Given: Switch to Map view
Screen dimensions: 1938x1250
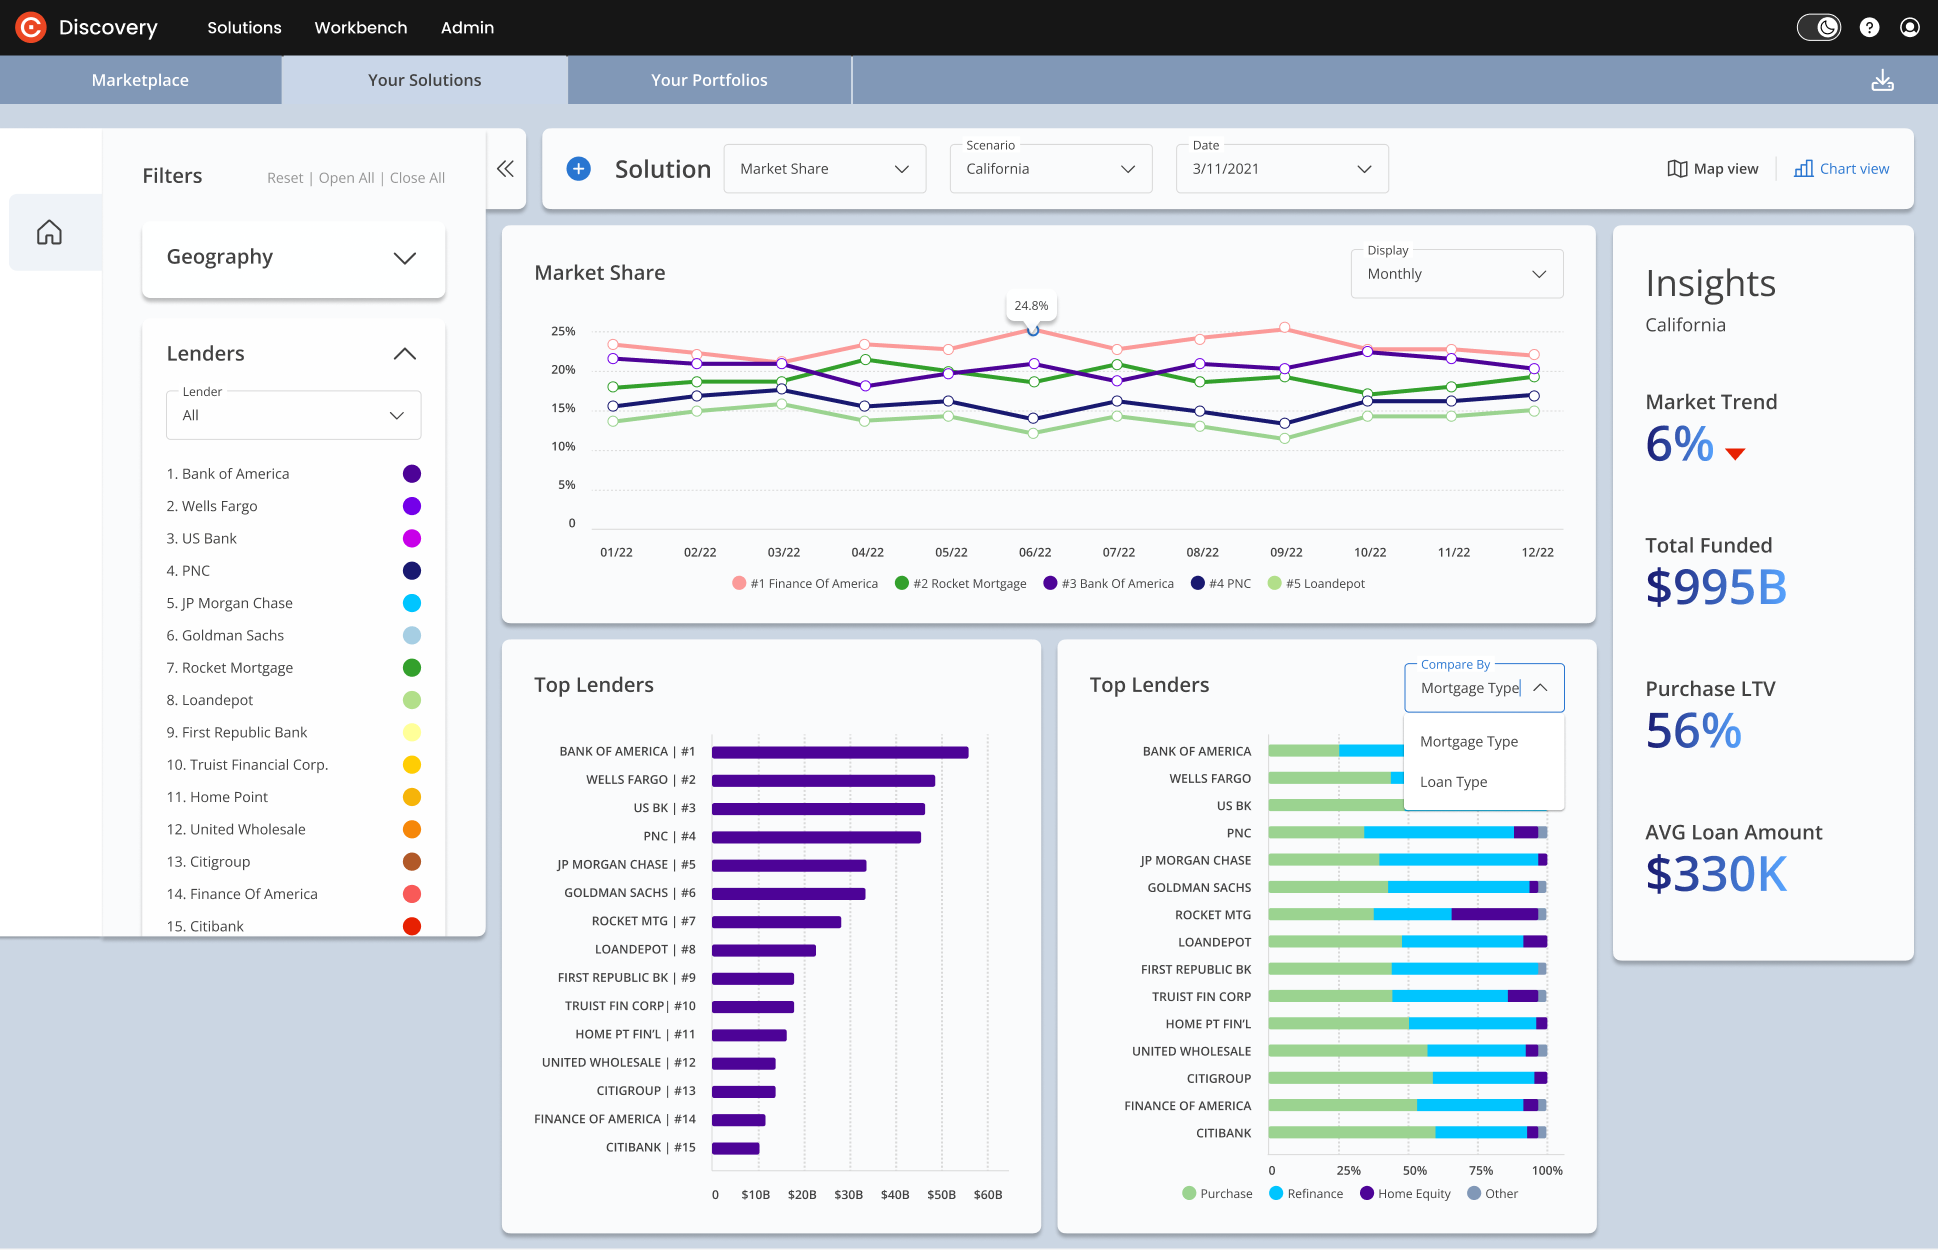Looking at the screenshot, I should pyautogui.click(x=1712, y=169).
